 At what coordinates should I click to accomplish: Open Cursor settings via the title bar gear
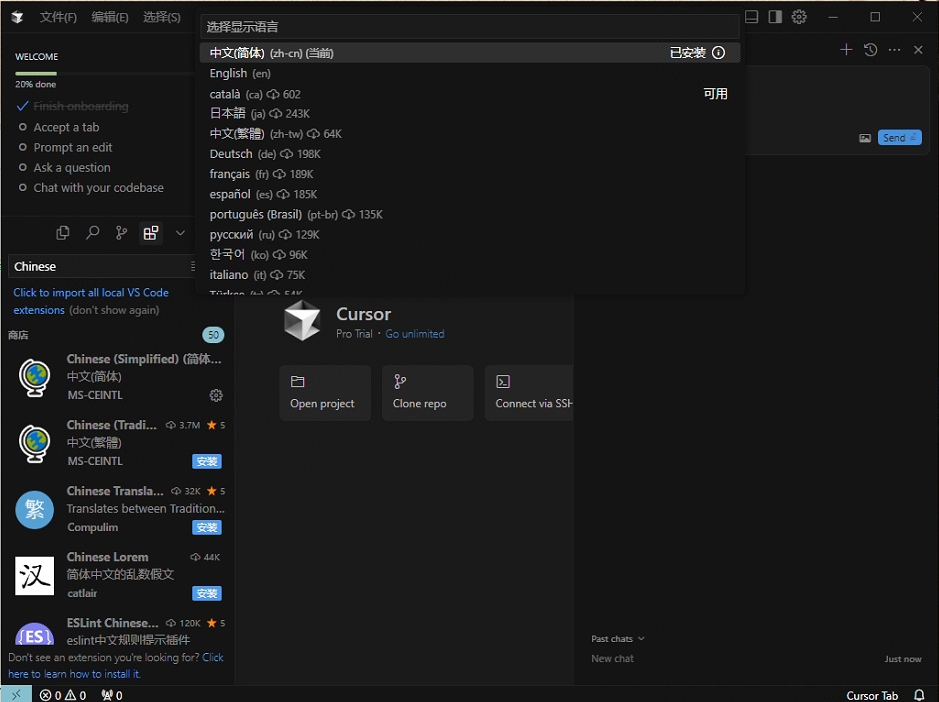click(799, 17)
